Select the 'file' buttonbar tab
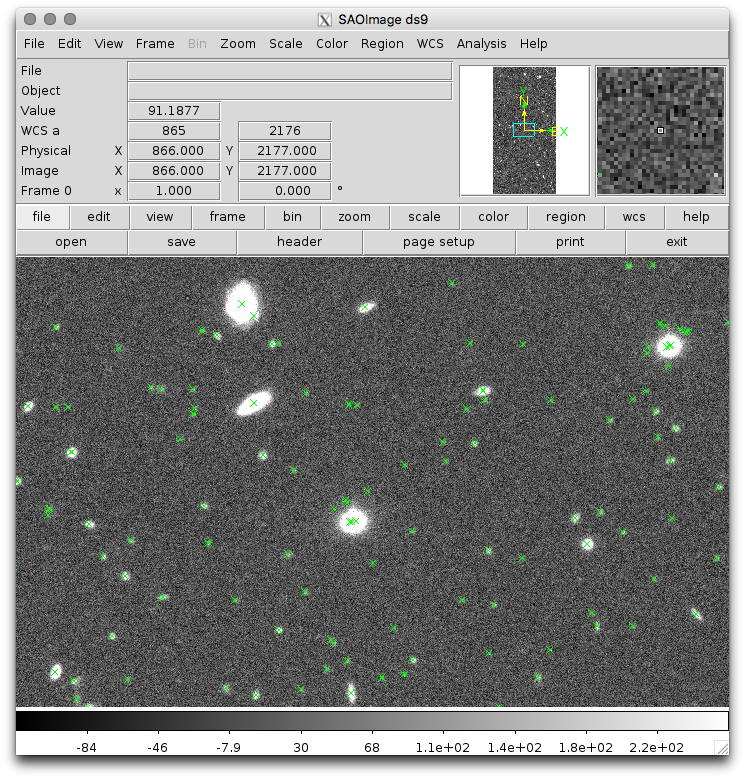 42,217
